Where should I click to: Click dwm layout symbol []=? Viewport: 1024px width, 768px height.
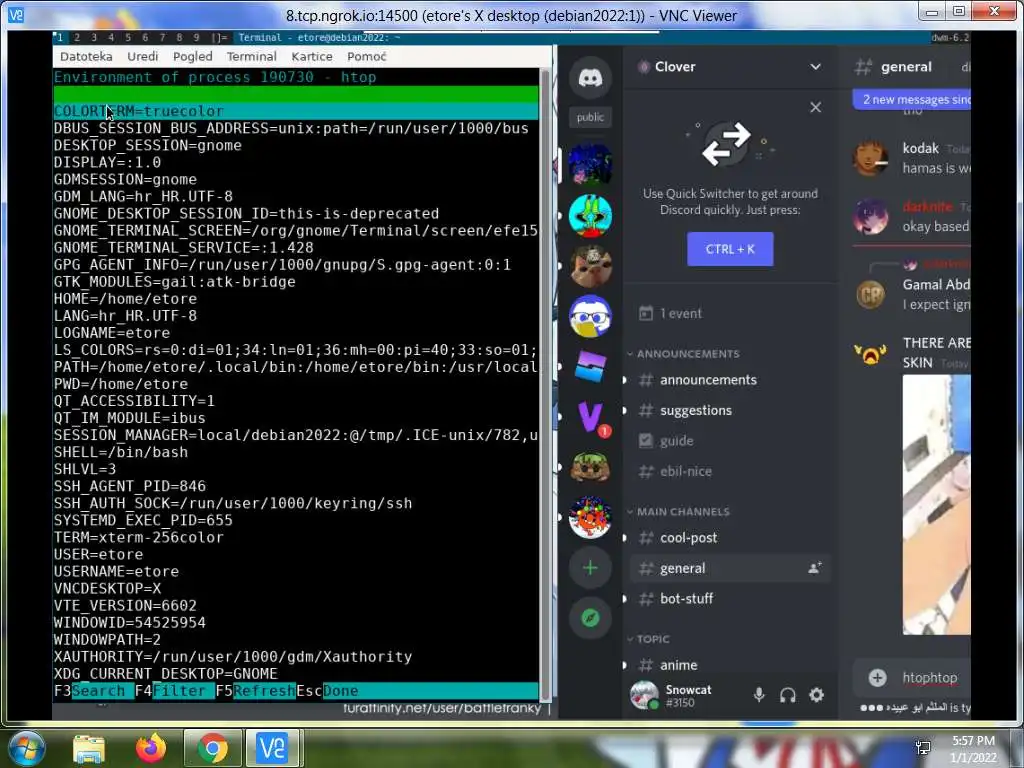click(x=219, y=38)
